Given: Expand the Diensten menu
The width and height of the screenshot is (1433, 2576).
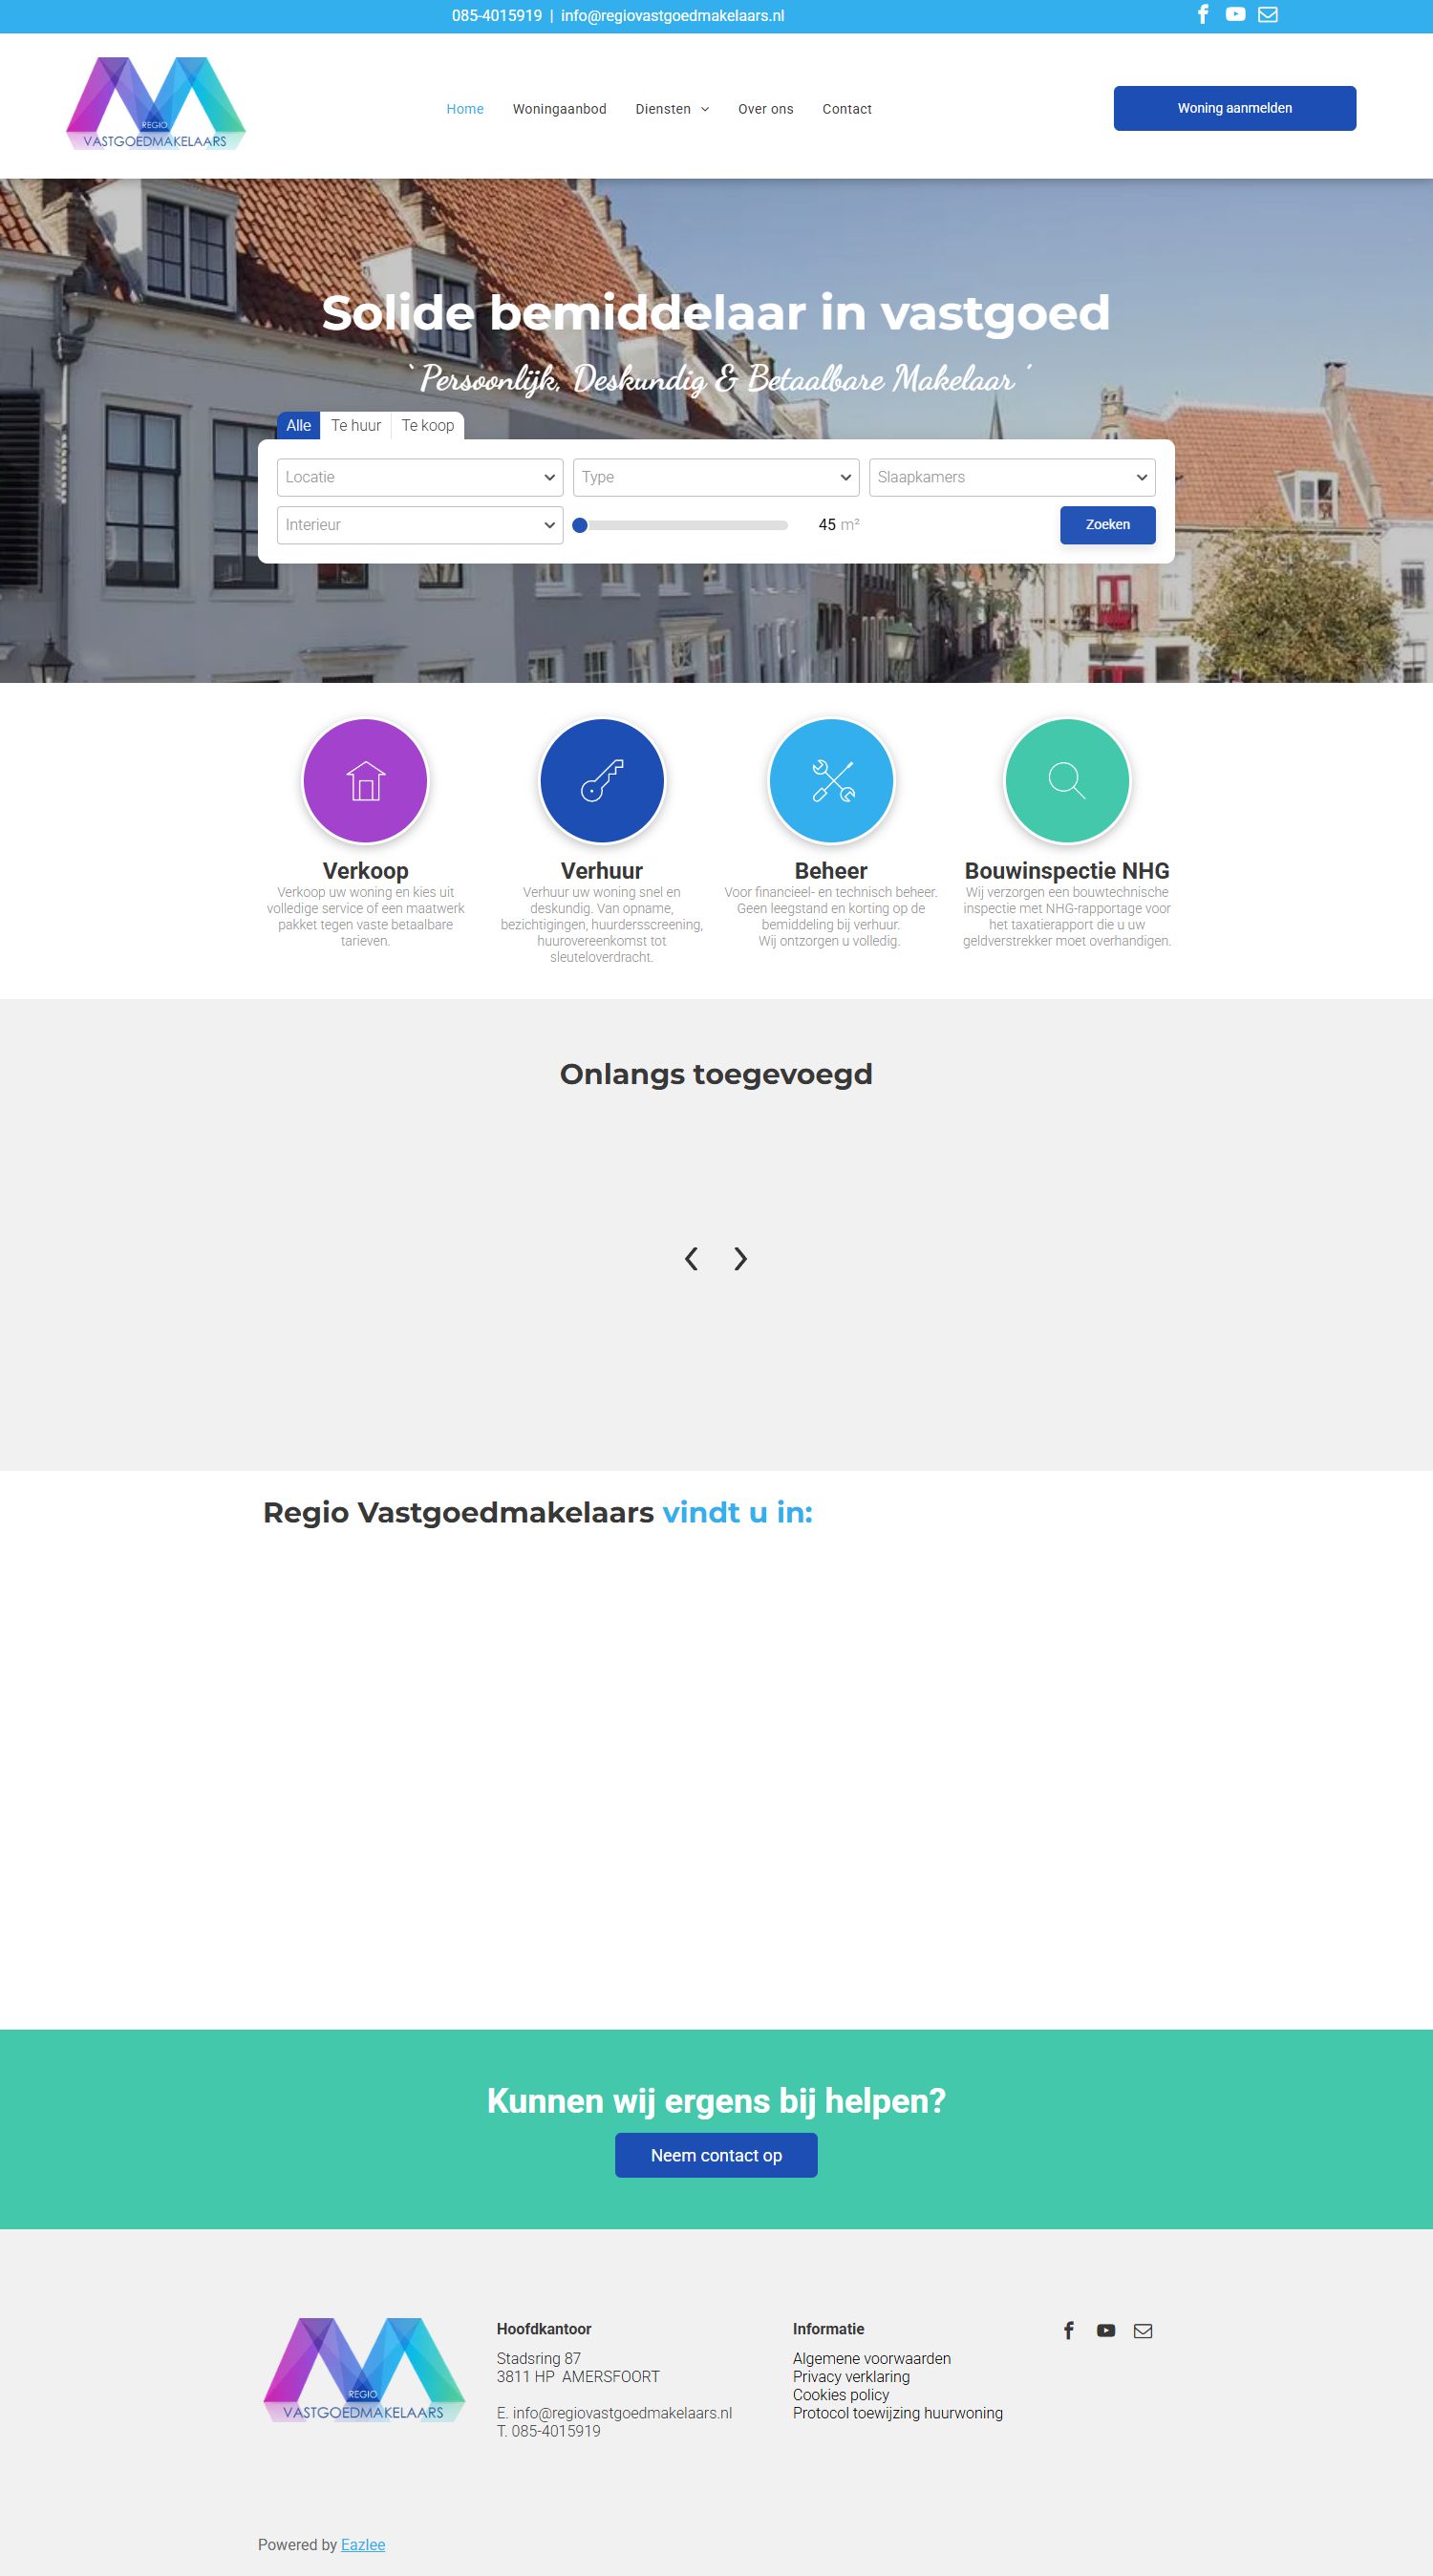Looking at the screenshot, I should click(x=672, y=109).
